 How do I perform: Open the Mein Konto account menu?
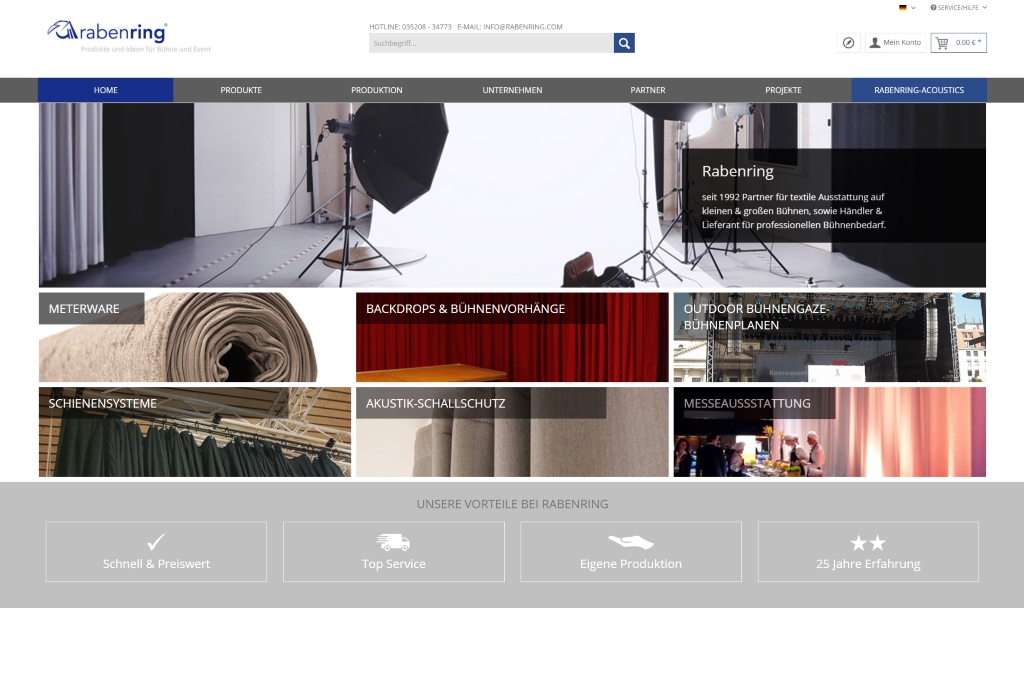[895, 43]
